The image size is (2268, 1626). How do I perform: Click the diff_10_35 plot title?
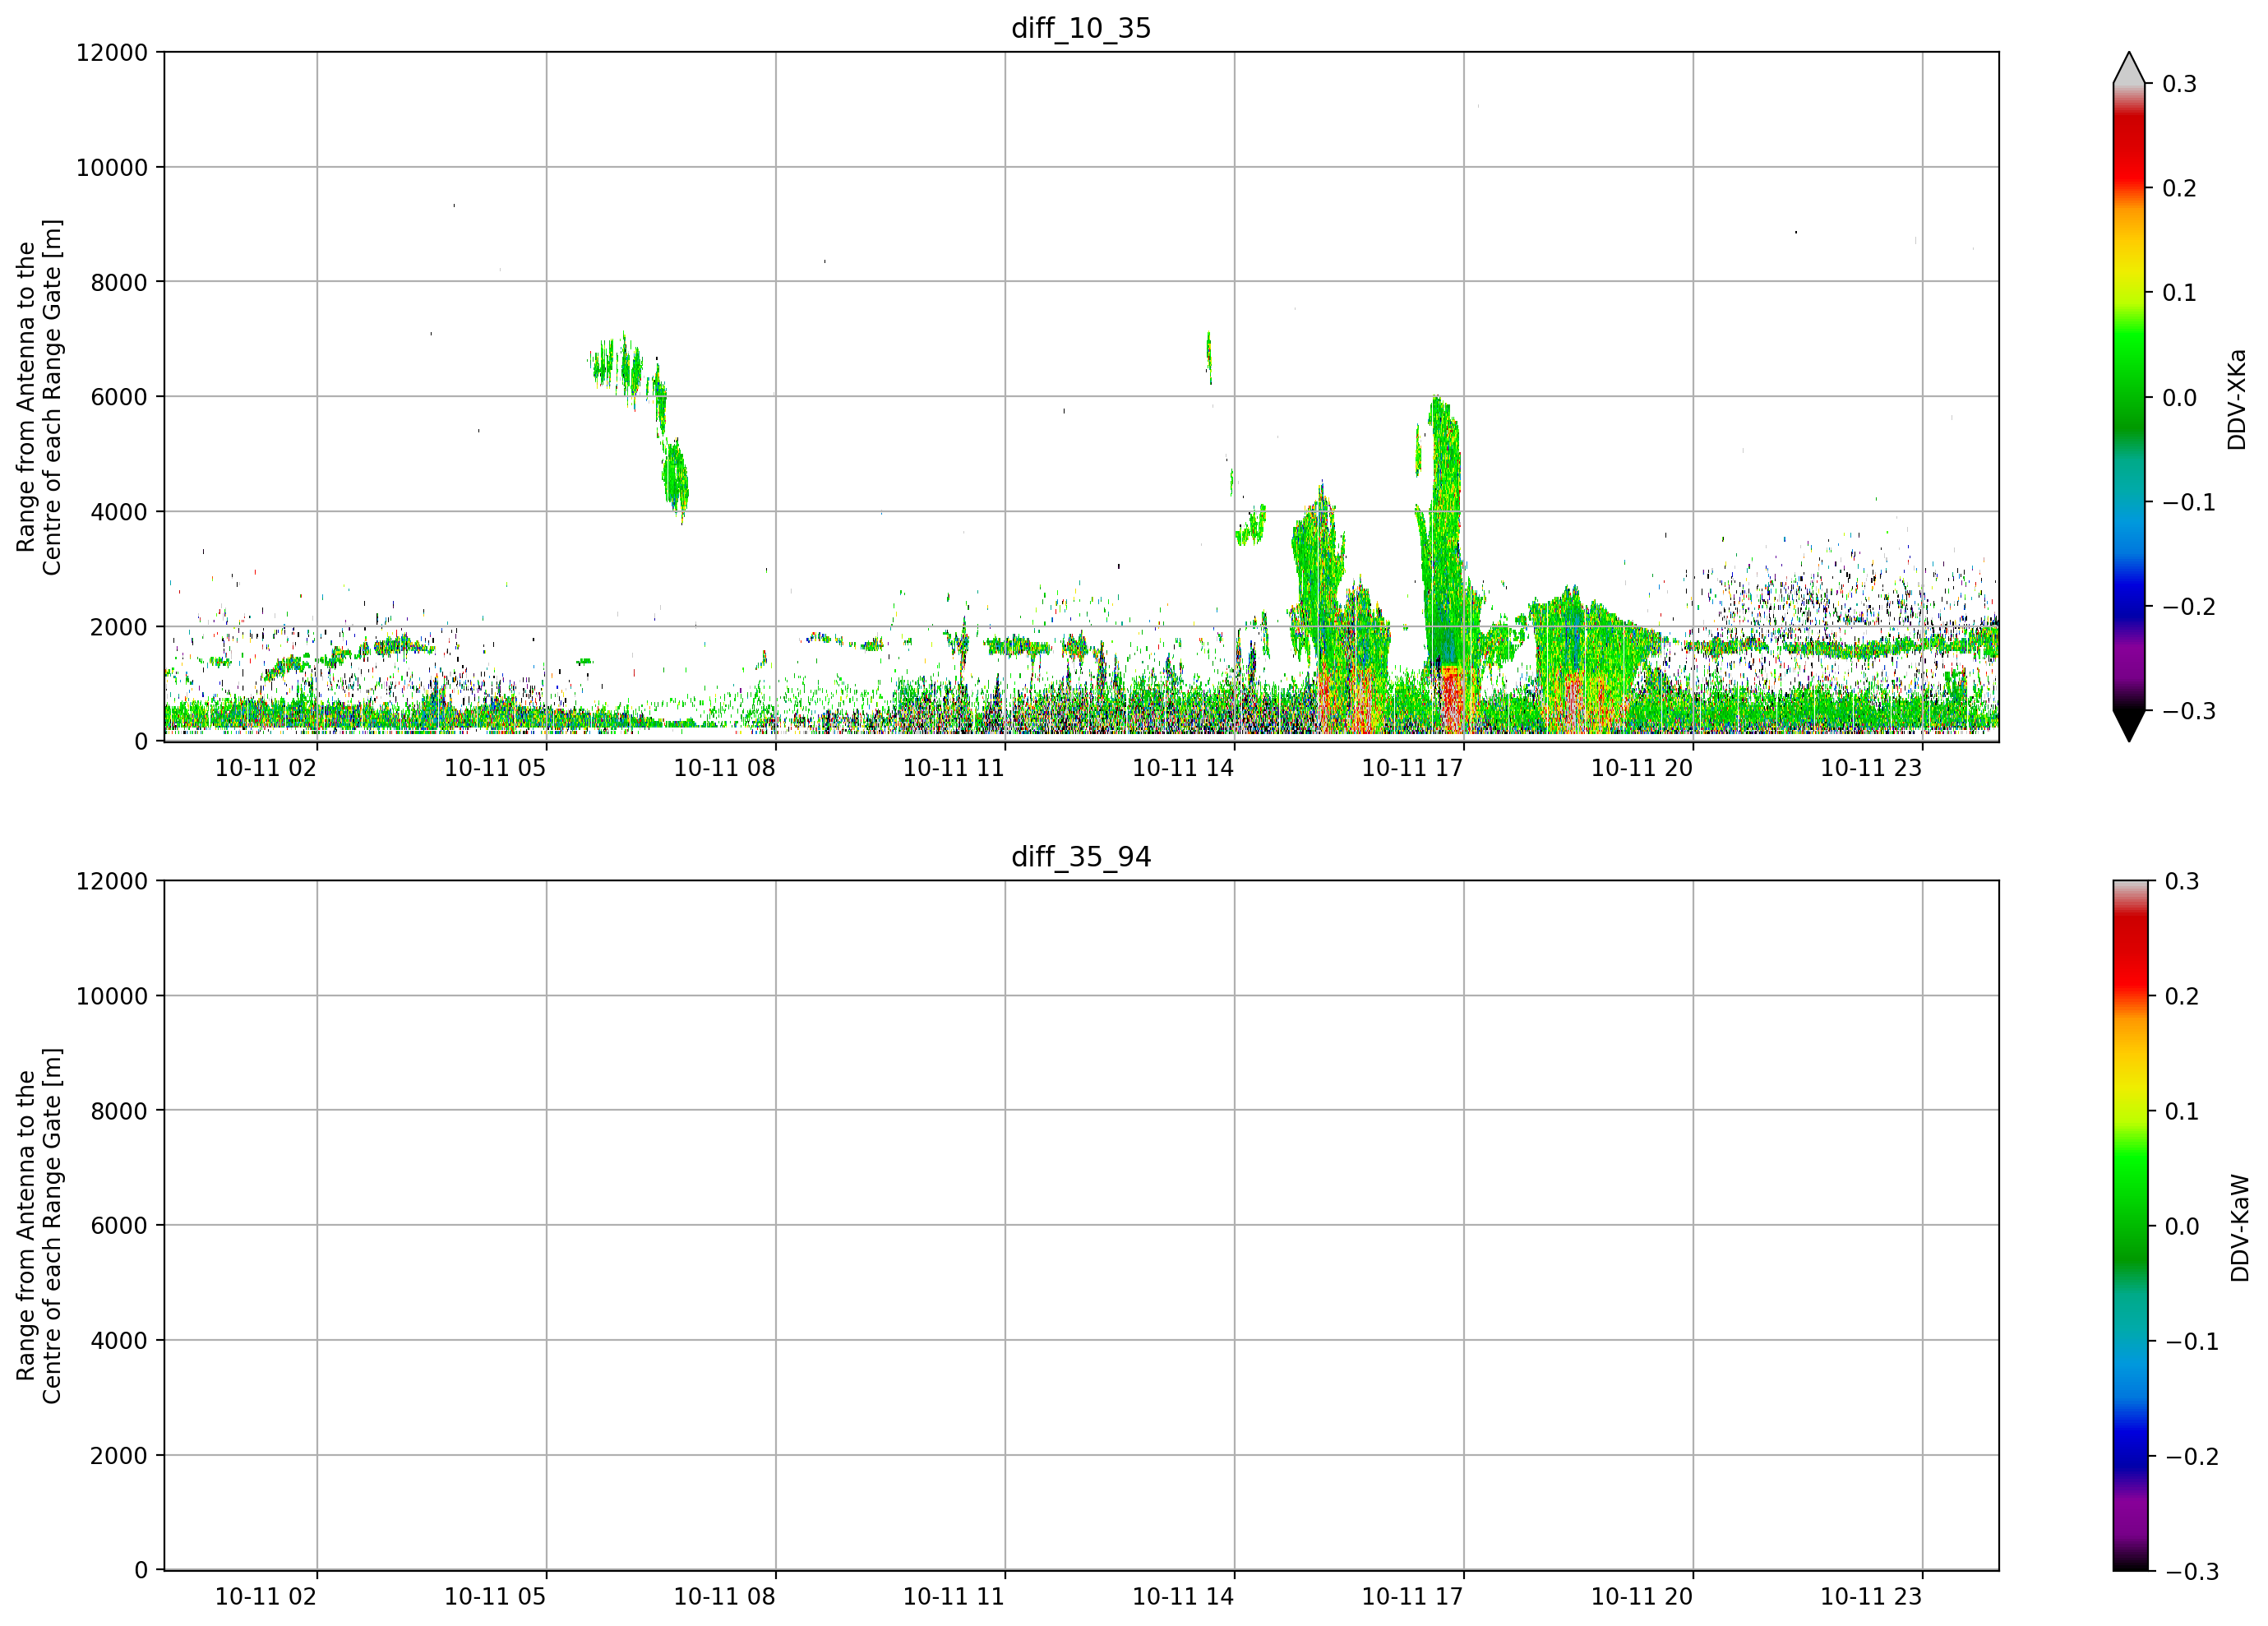click(1081, 28)
